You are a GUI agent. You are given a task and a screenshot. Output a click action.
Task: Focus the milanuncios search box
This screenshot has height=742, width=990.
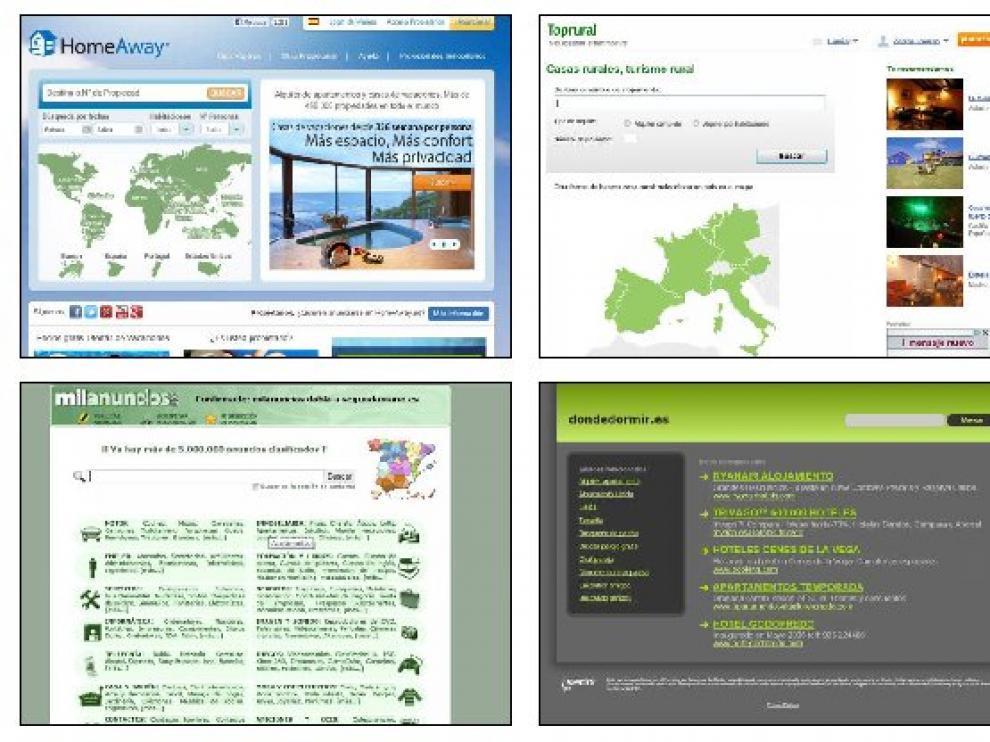205,476
